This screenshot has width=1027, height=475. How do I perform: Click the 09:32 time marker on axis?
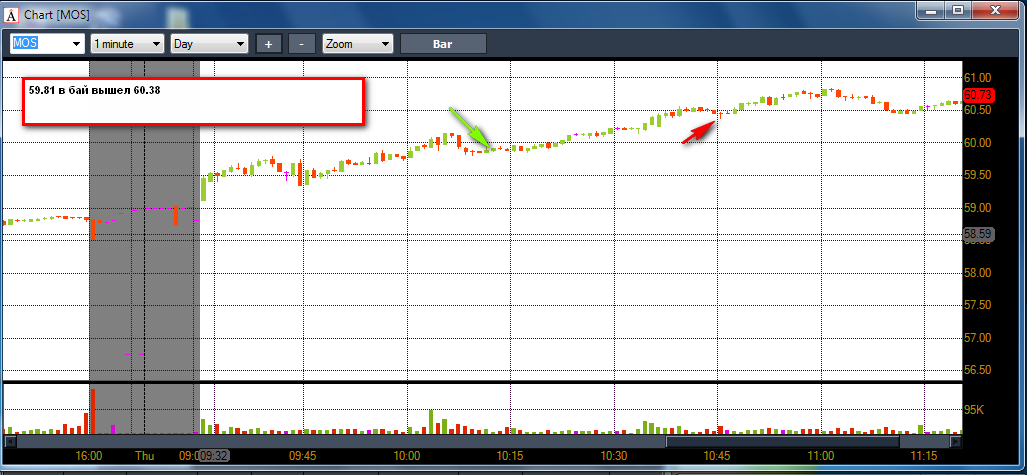pos(214,455)
